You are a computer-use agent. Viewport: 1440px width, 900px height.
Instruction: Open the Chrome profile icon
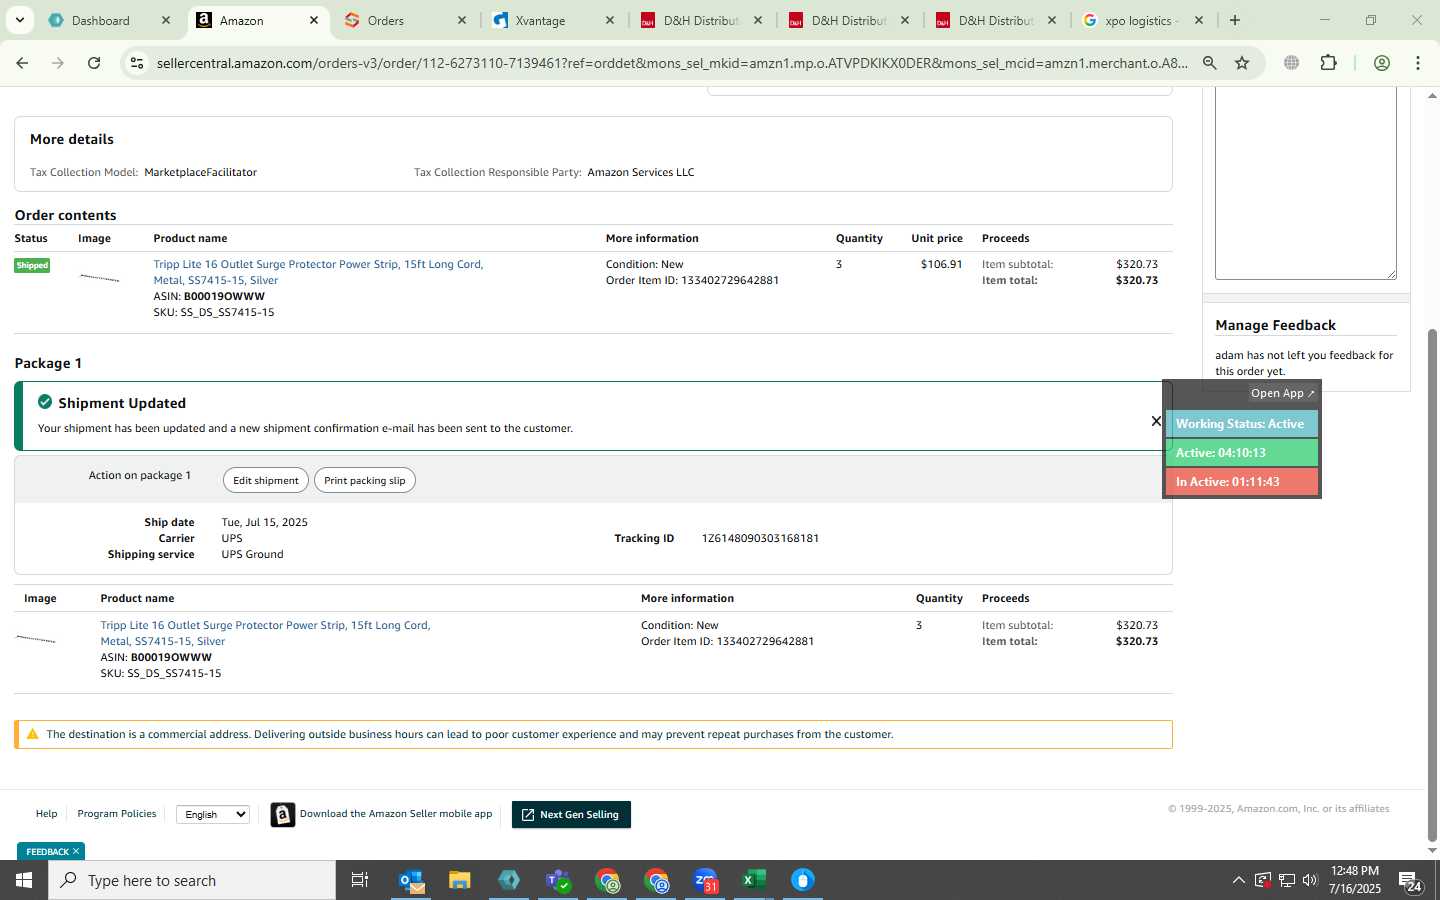[x=1382, y=63]
